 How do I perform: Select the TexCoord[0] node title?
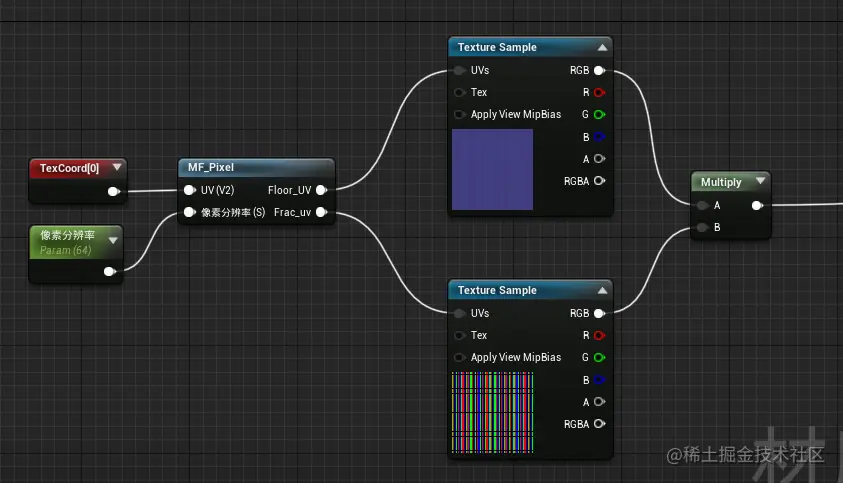point(69,168)
